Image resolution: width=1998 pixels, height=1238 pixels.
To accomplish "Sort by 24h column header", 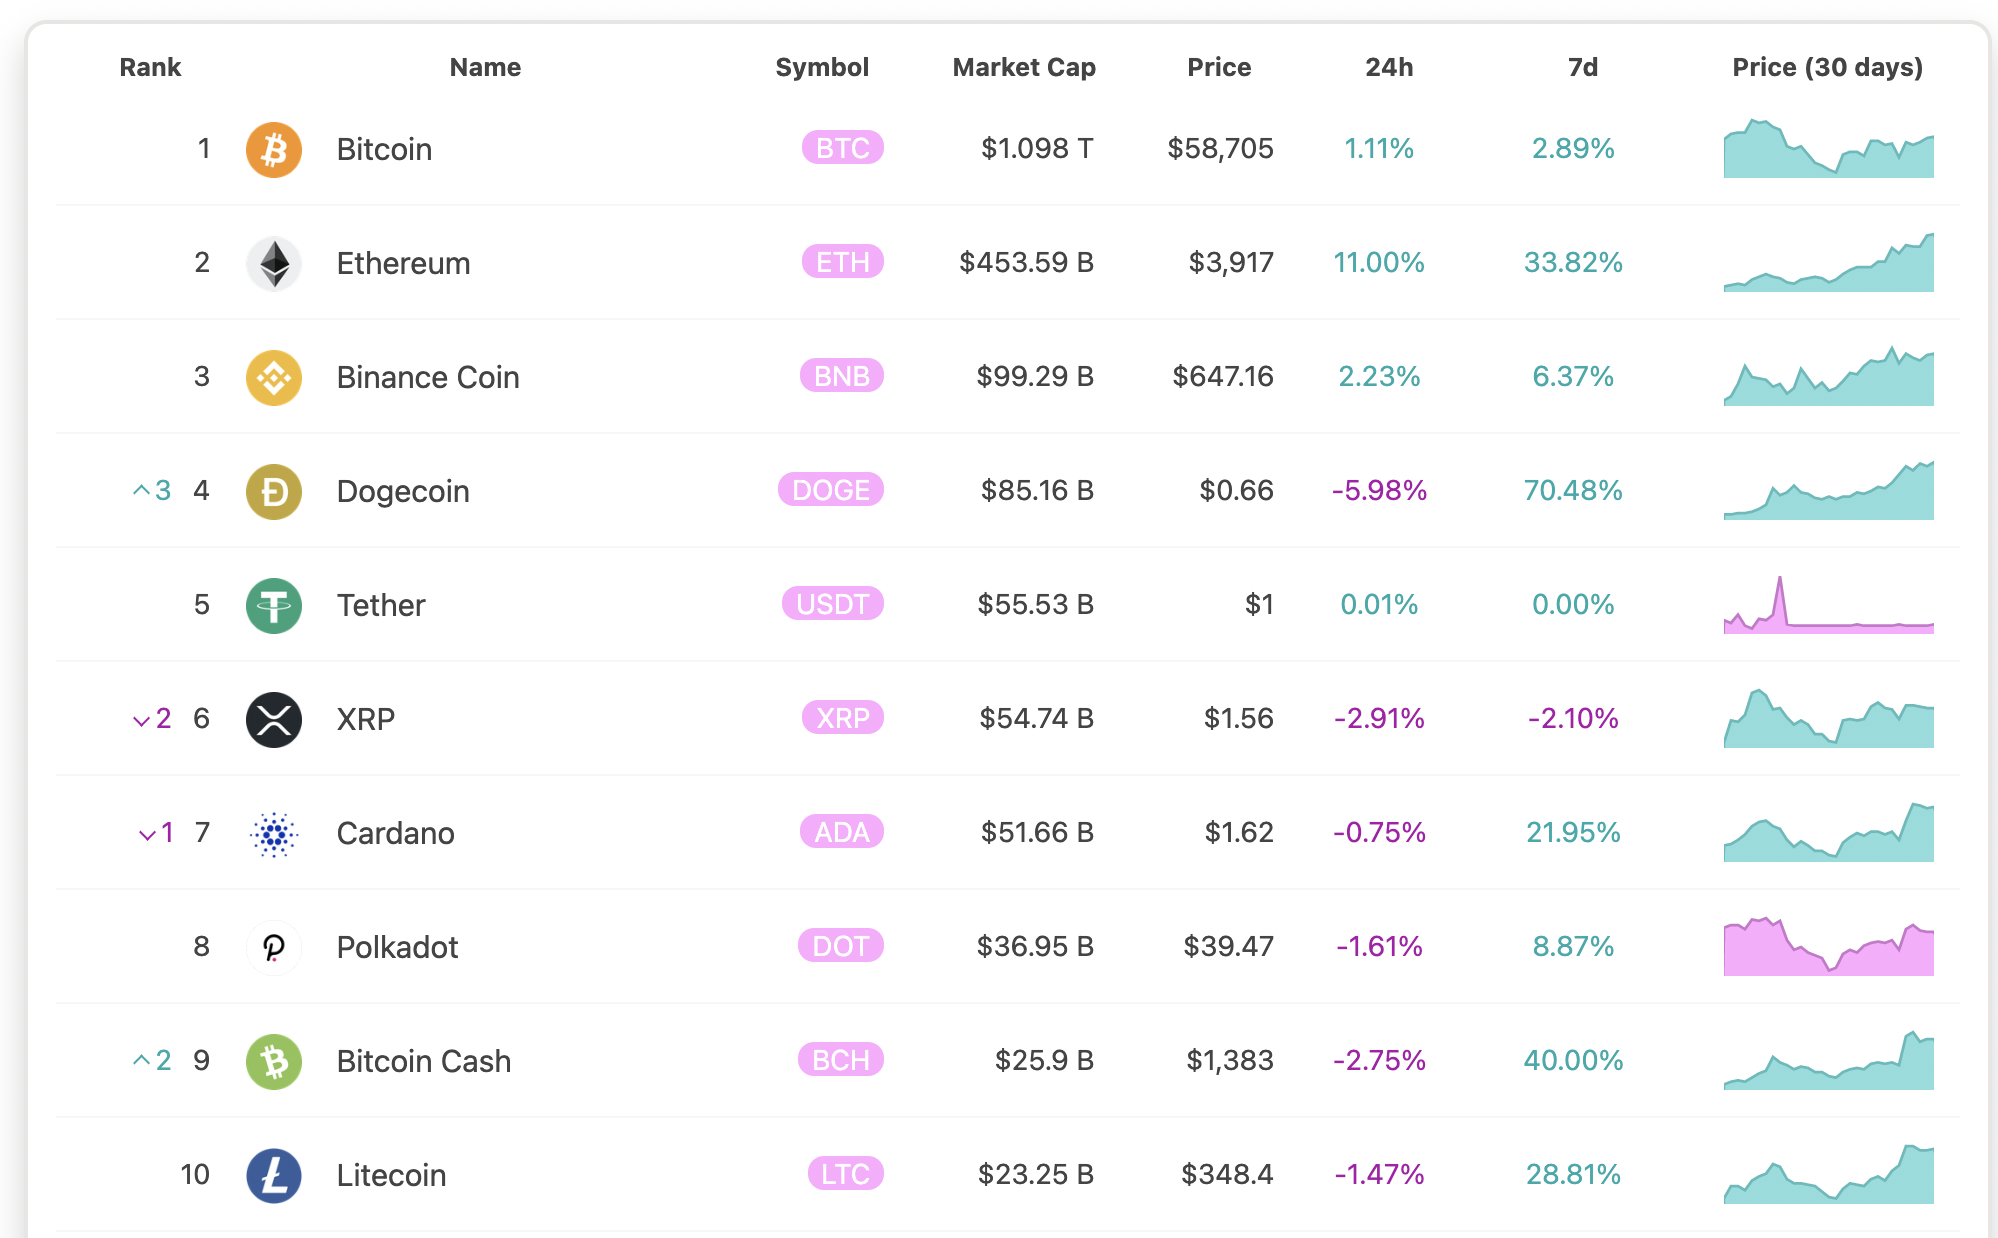I will 1388,67.
